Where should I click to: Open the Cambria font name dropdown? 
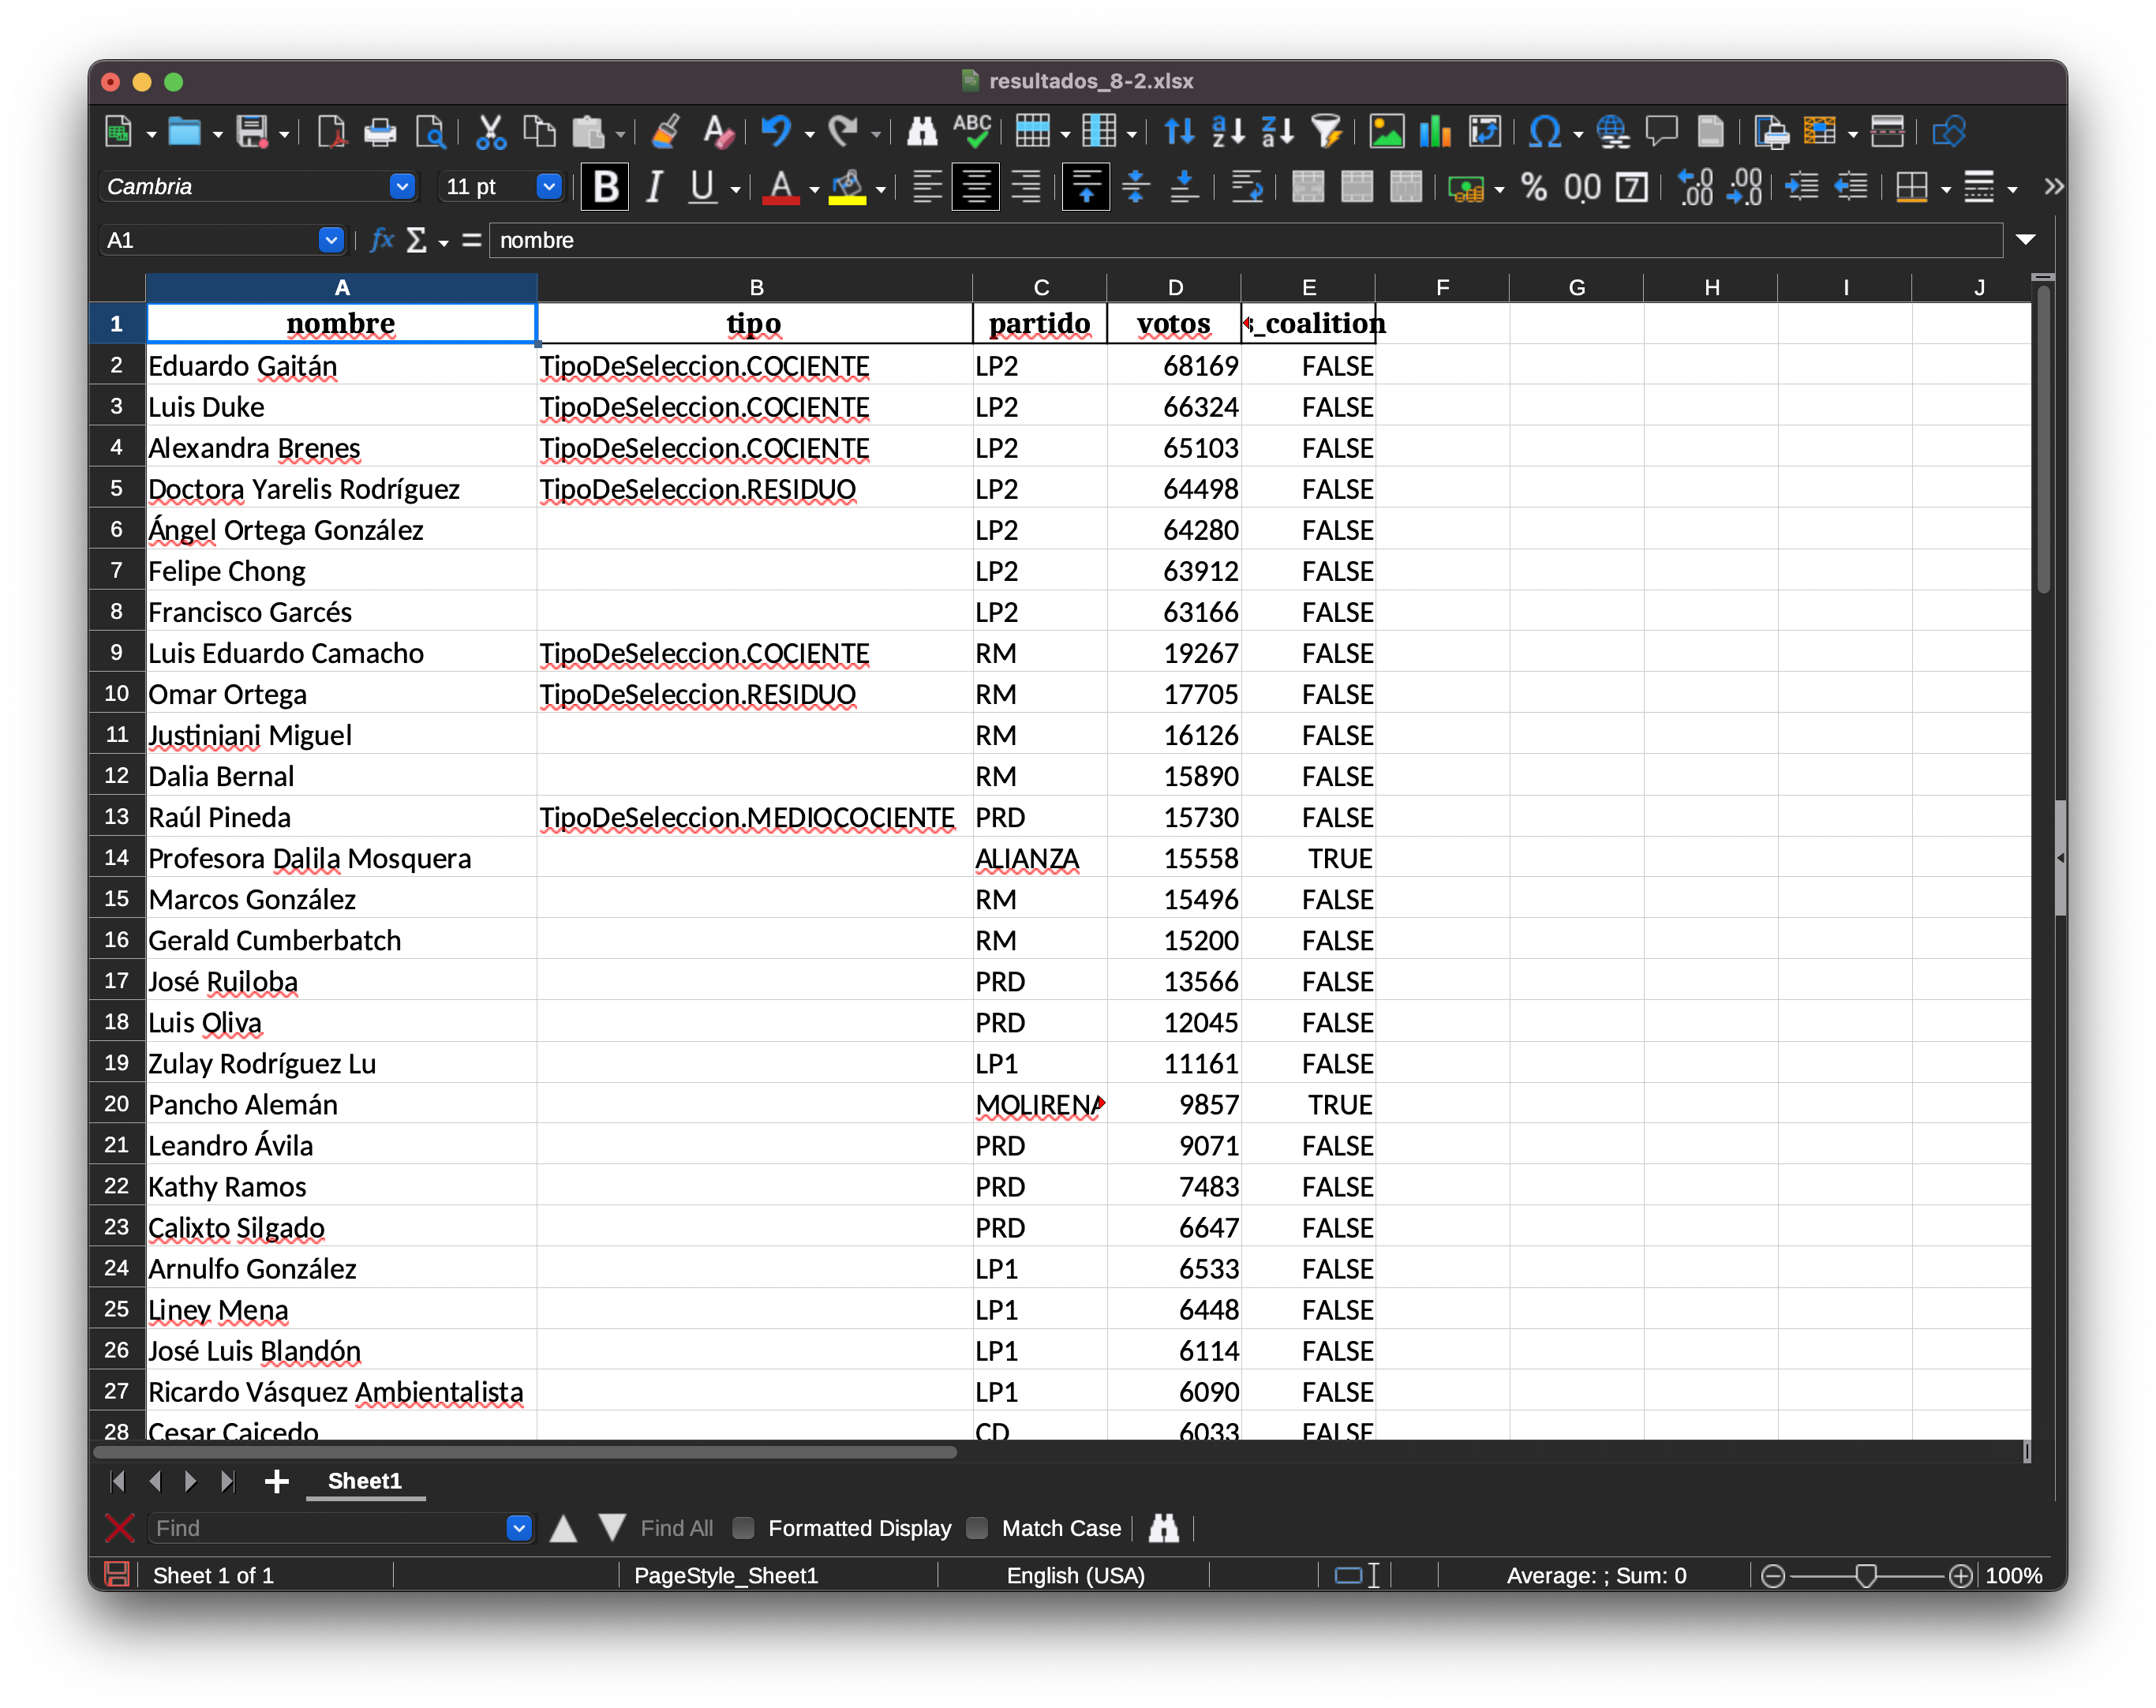click(x=402, y=187)
